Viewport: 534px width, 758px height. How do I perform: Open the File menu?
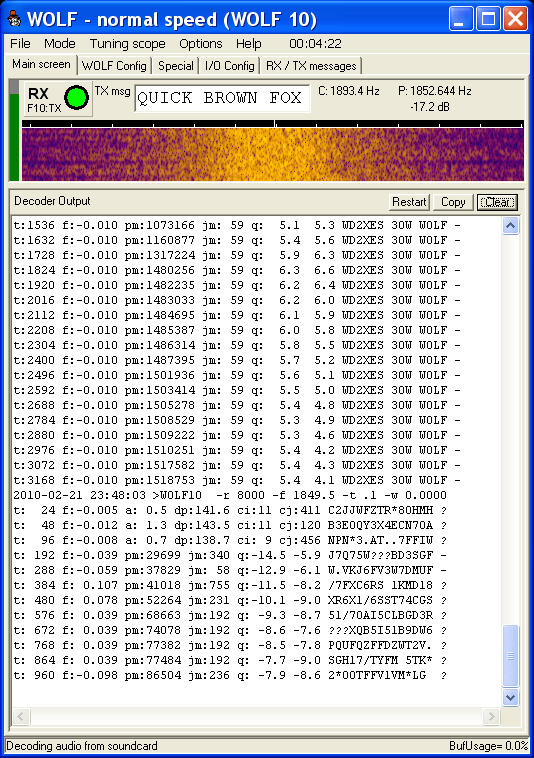pyautogui.click(x=20, y=44)
